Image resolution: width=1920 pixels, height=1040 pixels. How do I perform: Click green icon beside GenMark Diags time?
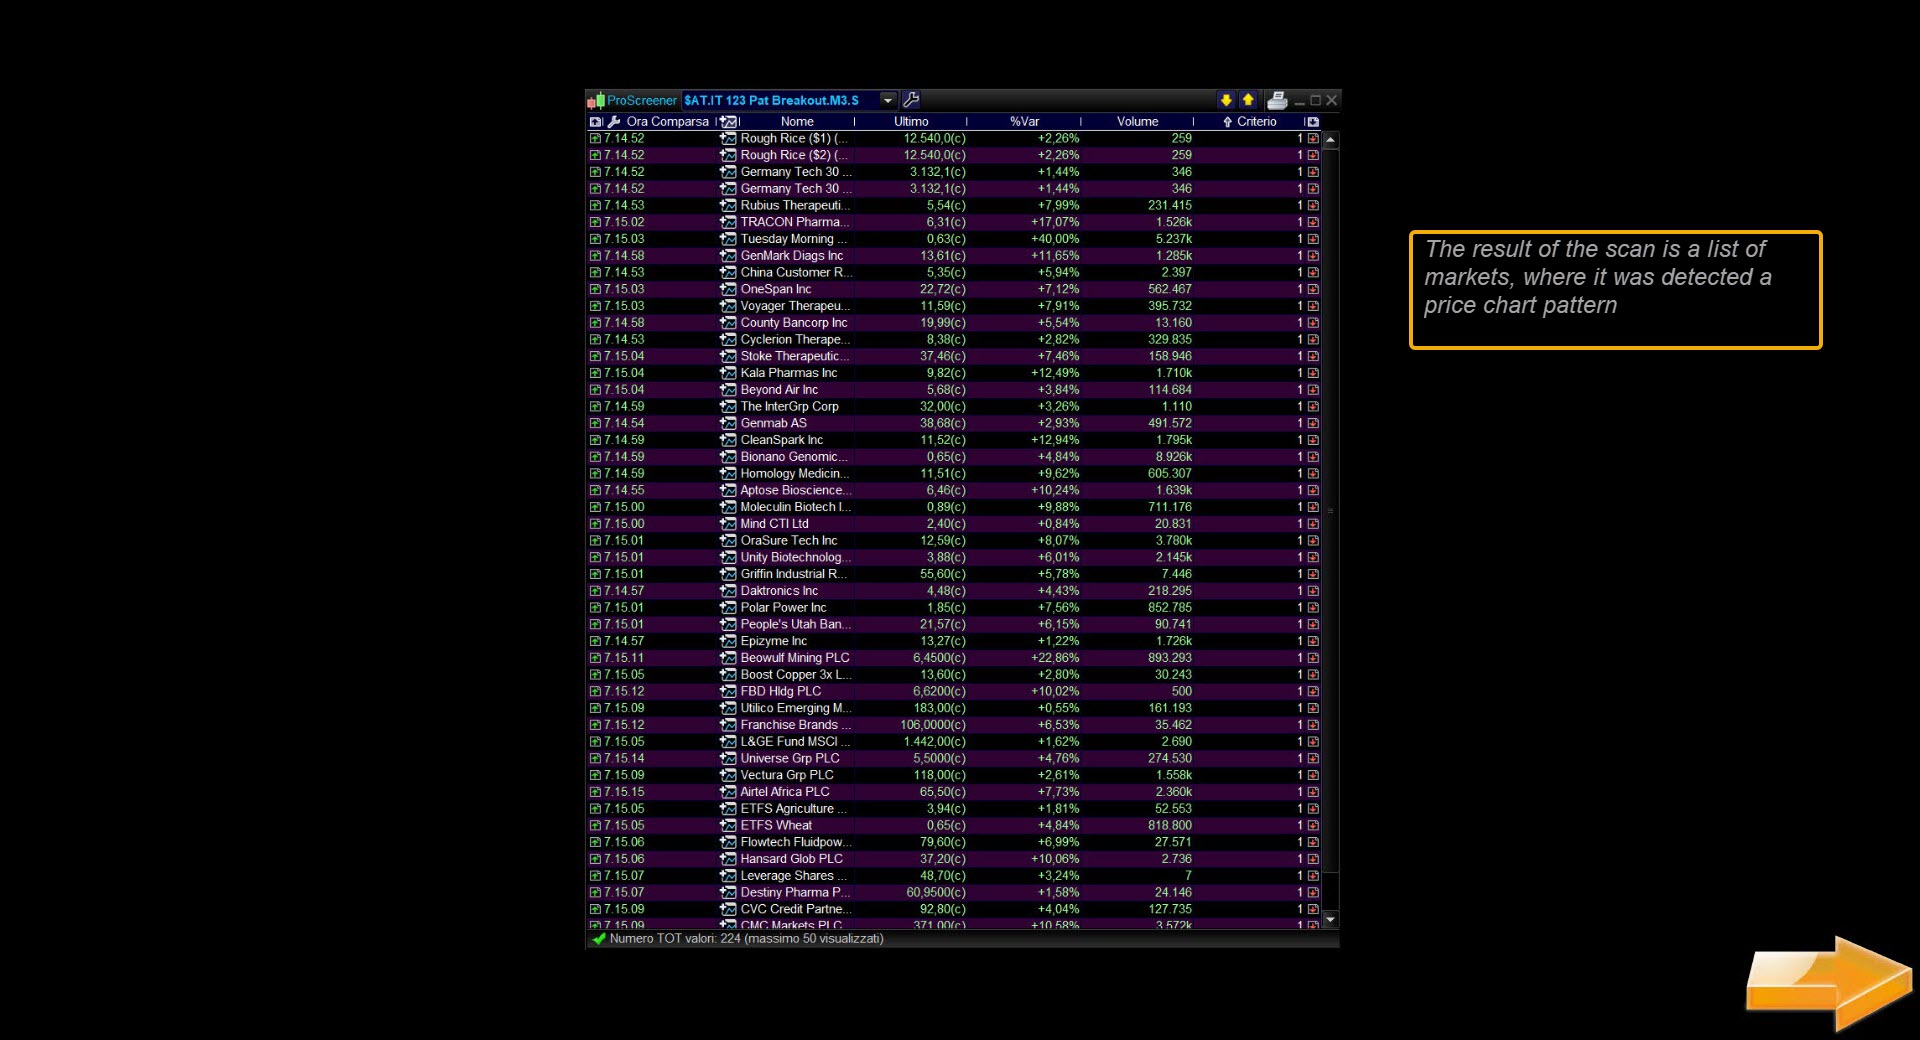coord(595,256)
